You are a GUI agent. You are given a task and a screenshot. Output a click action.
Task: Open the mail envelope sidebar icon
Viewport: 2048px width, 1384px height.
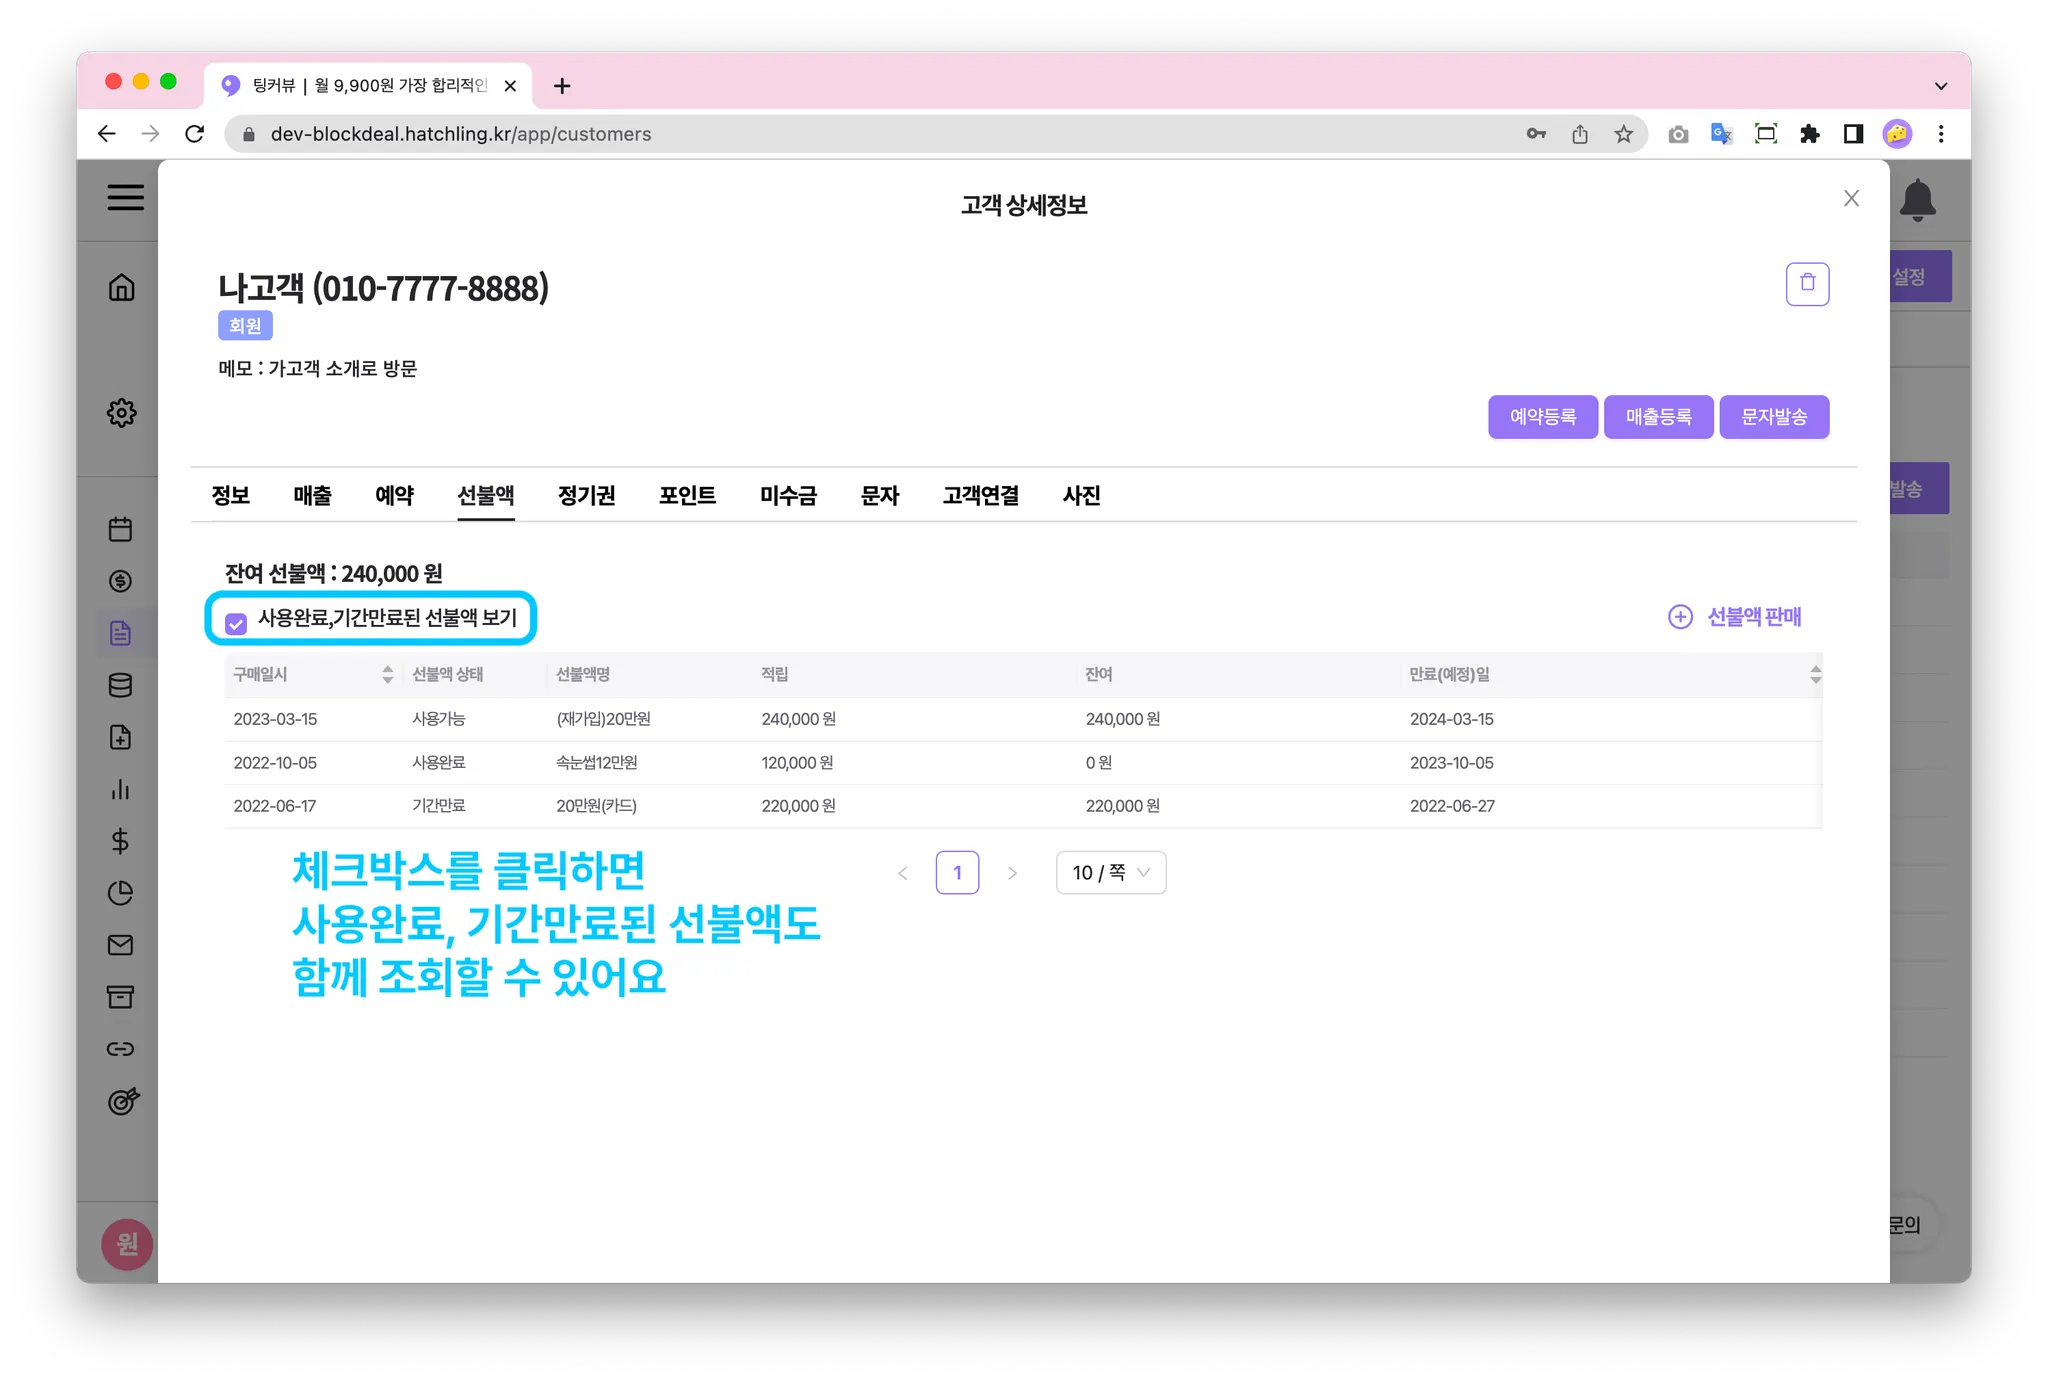[120, 945]
